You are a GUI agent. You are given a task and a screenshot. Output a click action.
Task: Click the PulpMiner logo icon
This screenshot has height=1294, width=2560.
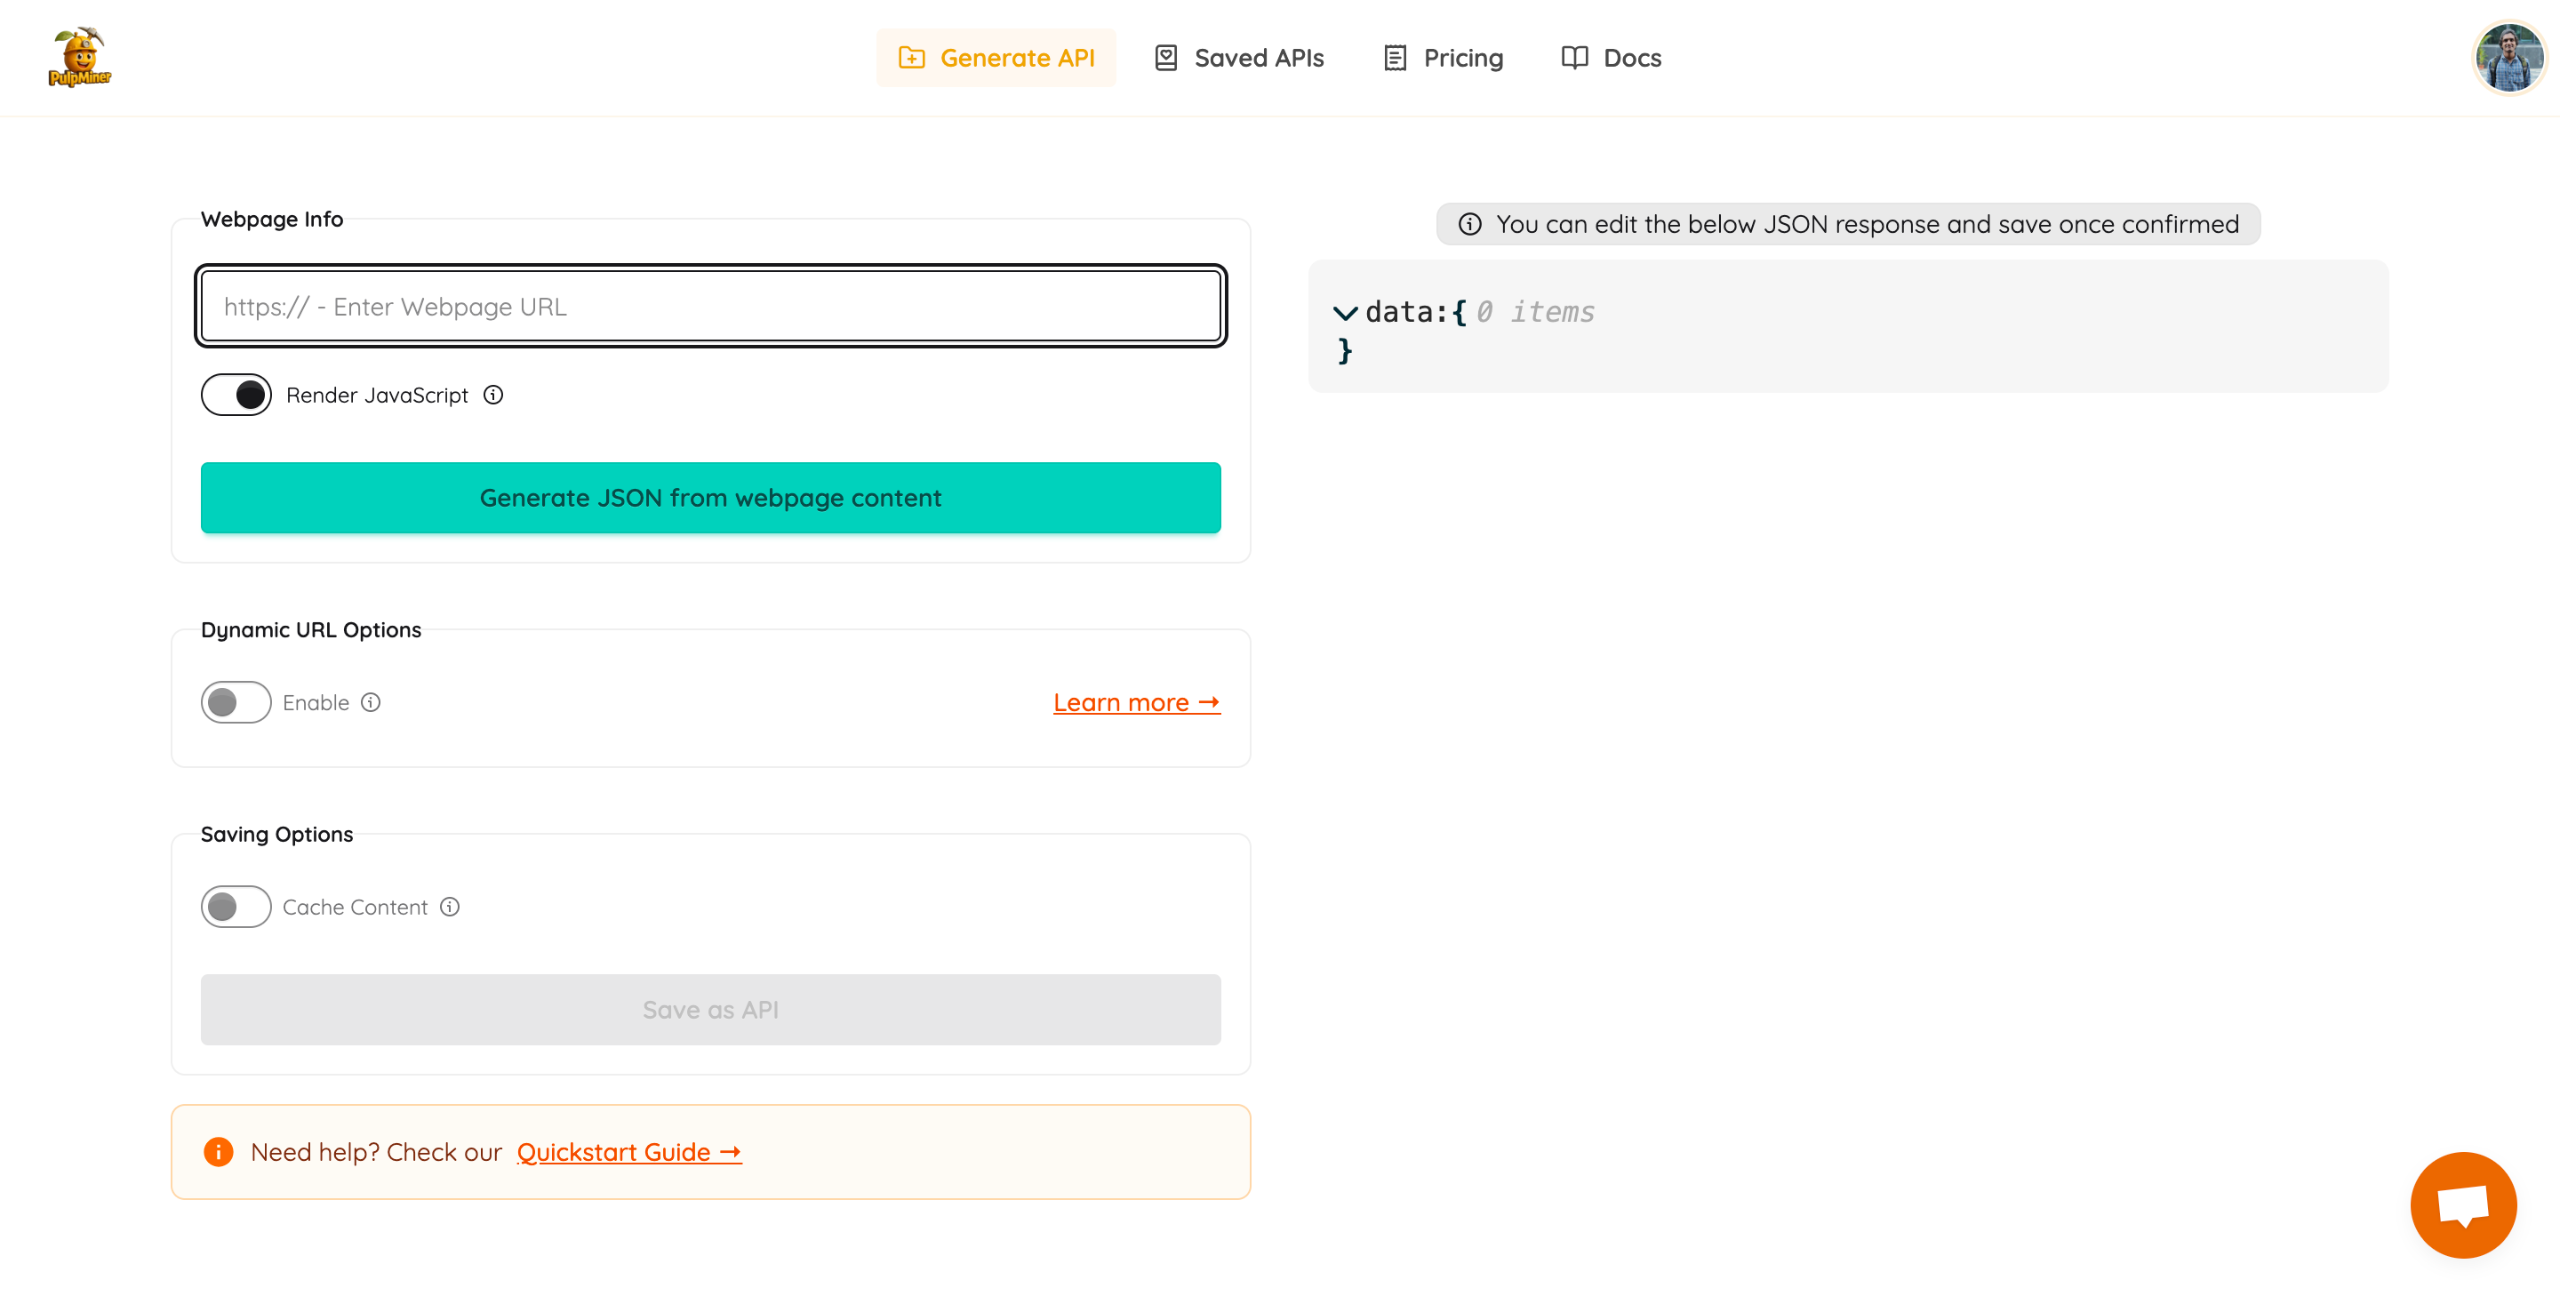(80, 57)
